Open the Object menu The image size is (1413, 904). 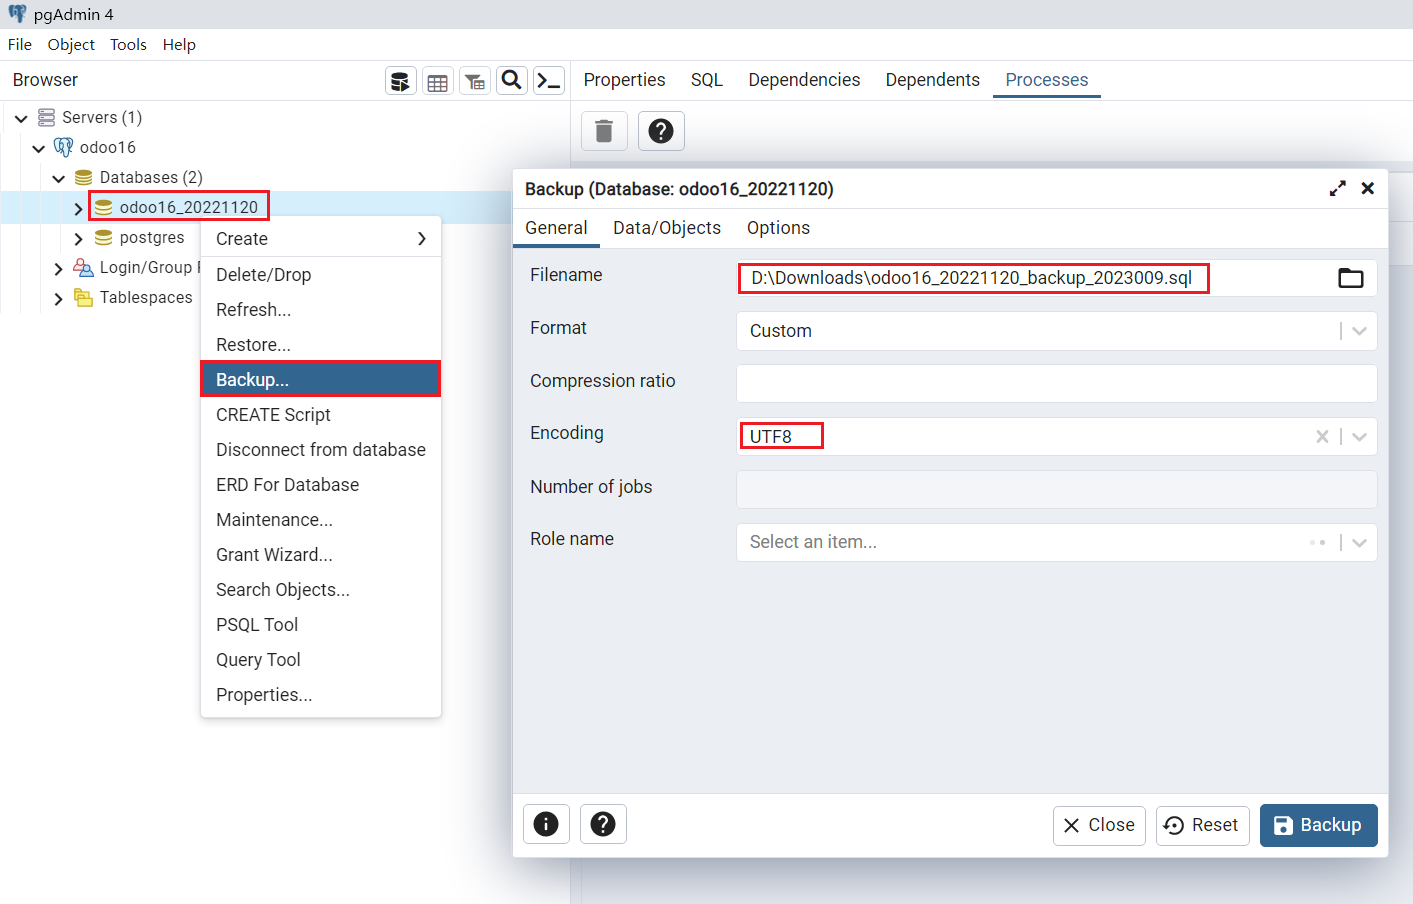(71, 45)
